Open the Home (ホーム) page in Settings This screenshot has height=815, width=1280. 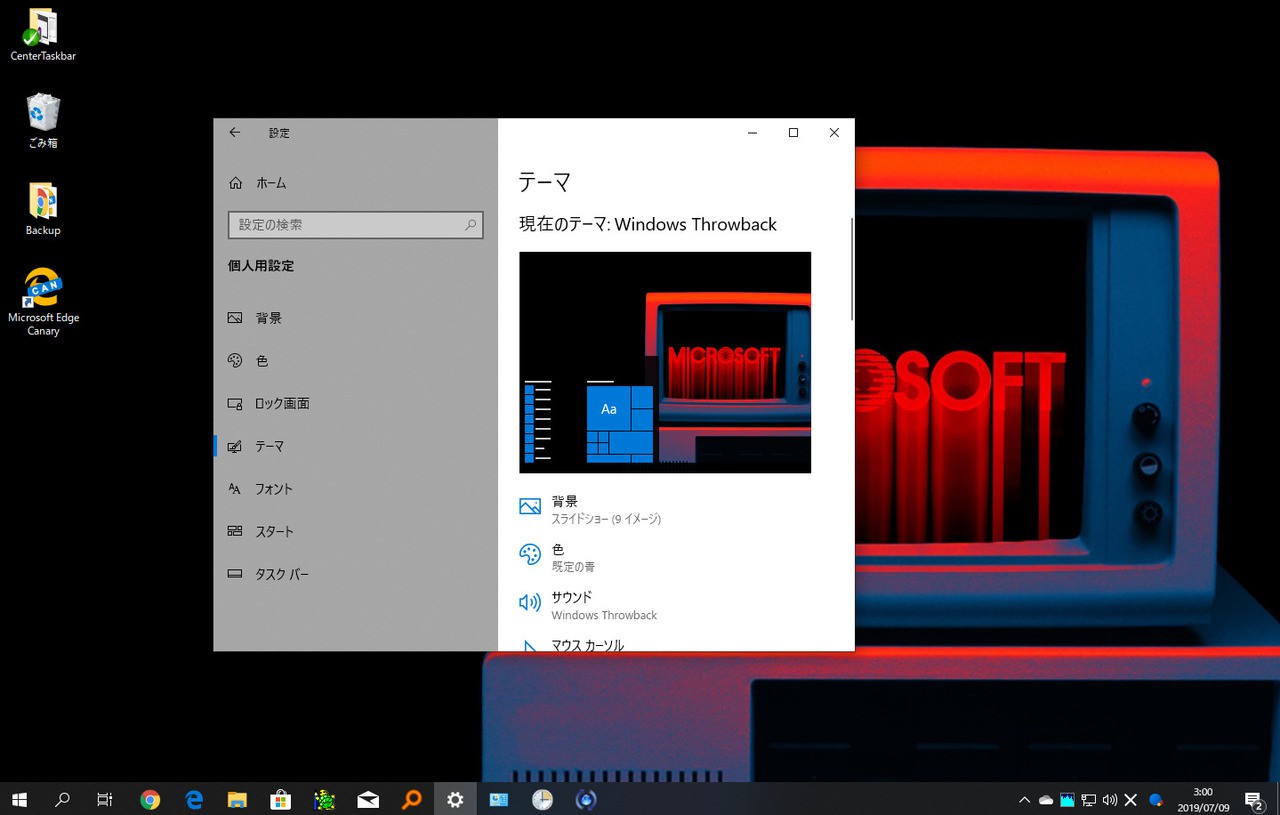point(257,183)
